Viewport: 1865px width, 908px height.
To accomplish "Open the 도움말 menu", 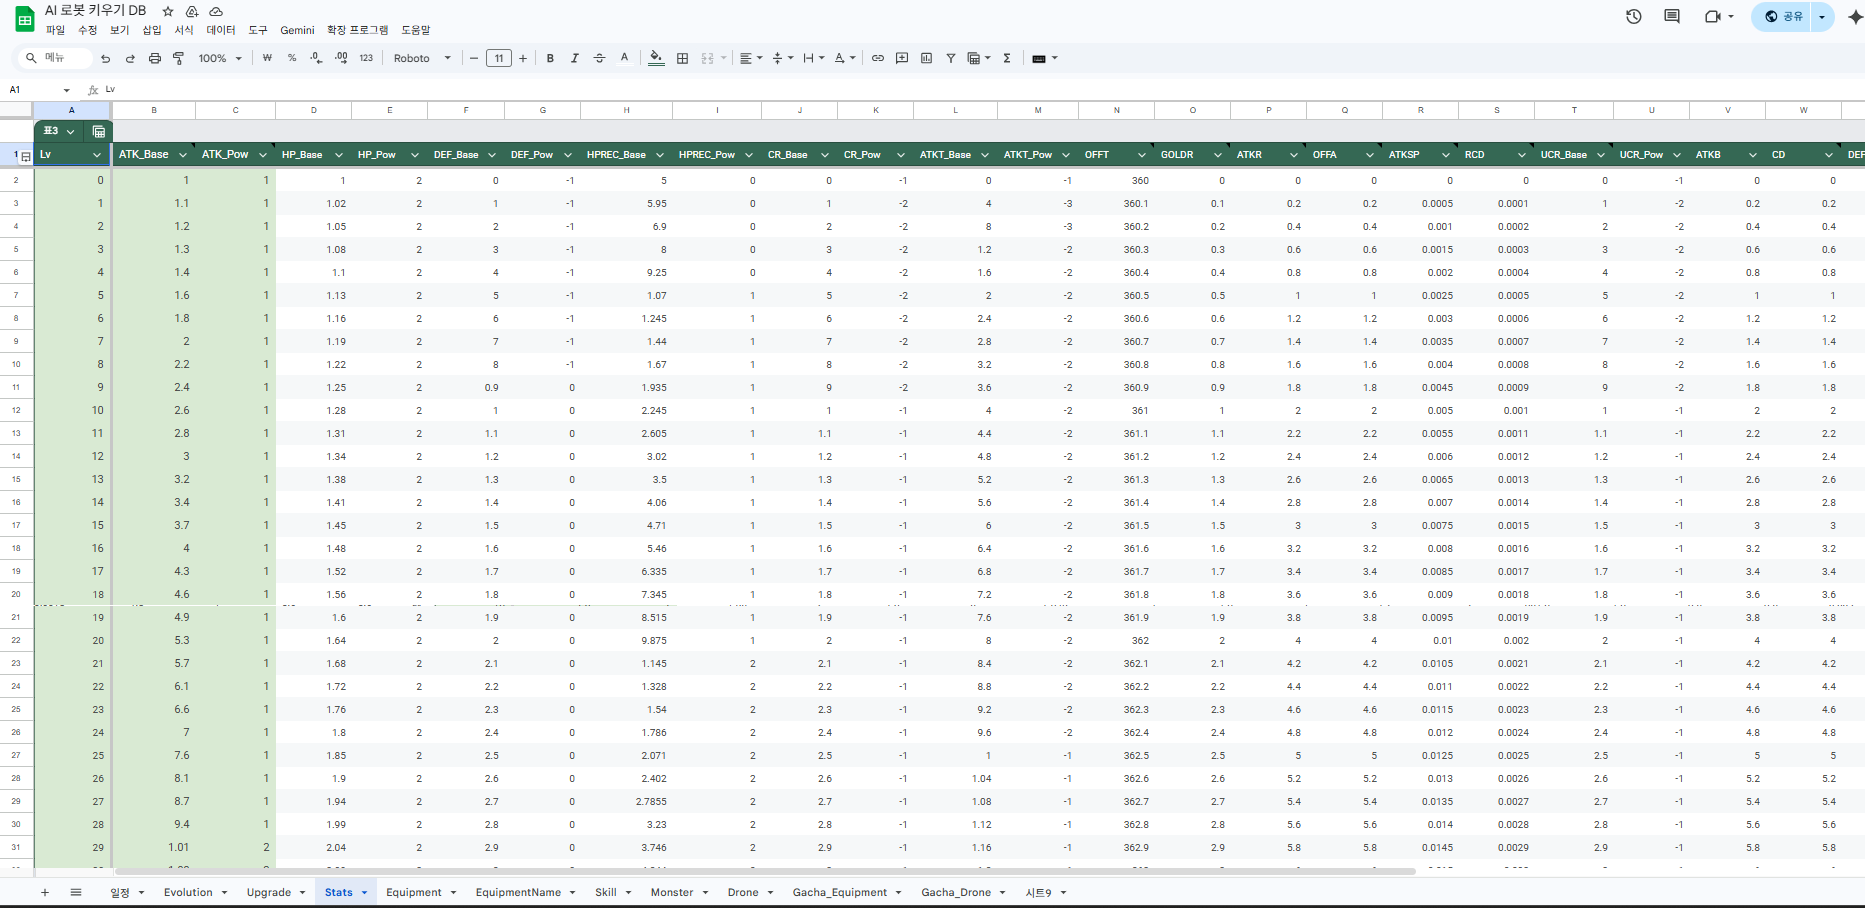I will click(415, 30).
